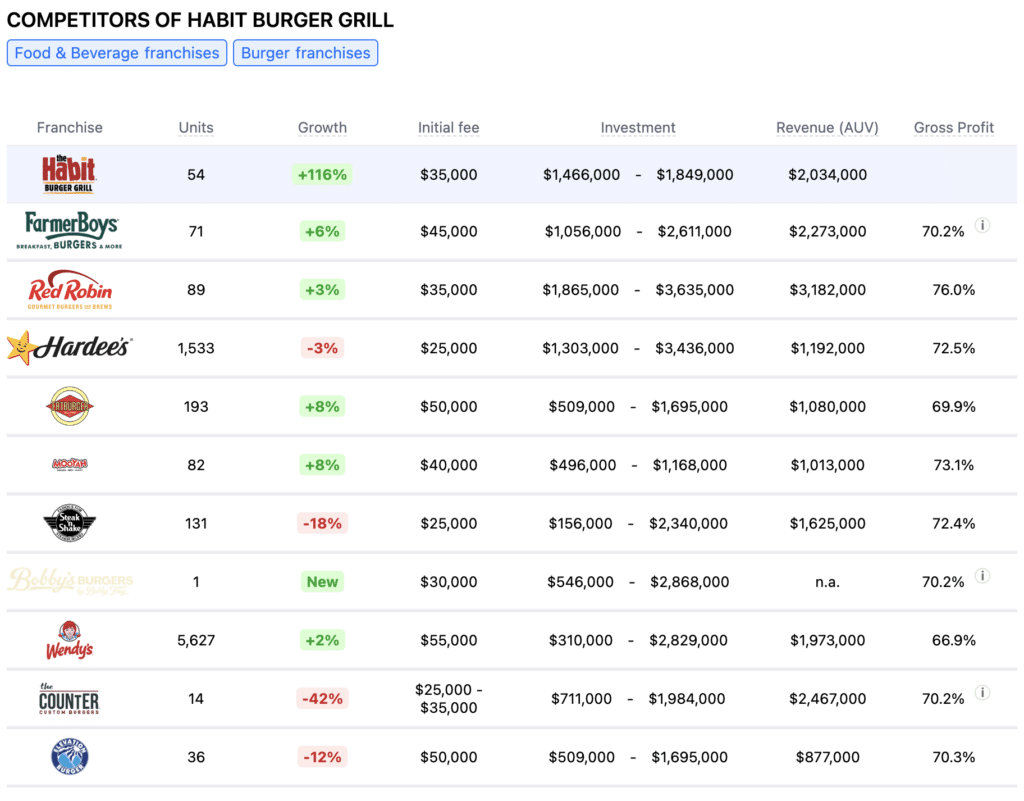Show info icon for Bobby's Burgers gross profit
This screenshot has height=801, width=1024.
coord(982,576)
